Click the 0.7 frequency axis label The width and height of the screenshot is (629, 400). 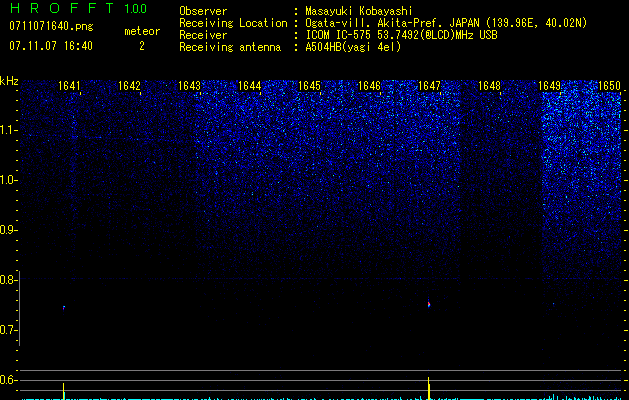[7, 330]
